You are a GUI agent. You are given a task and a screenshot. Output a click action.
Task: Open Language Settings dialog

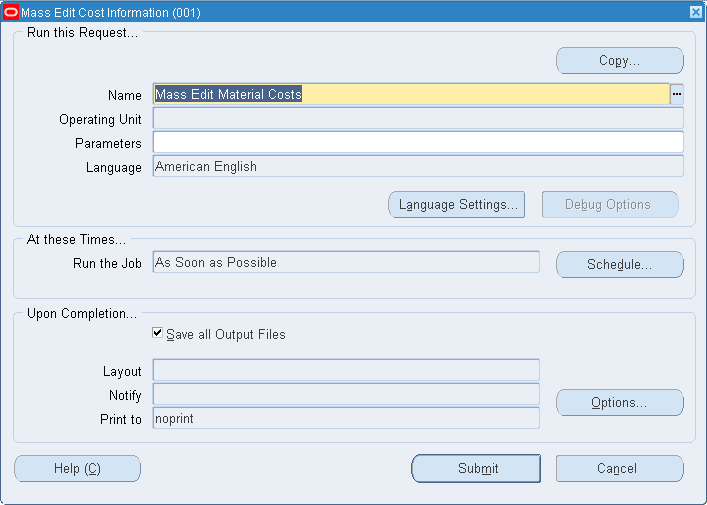coord(456,205)
